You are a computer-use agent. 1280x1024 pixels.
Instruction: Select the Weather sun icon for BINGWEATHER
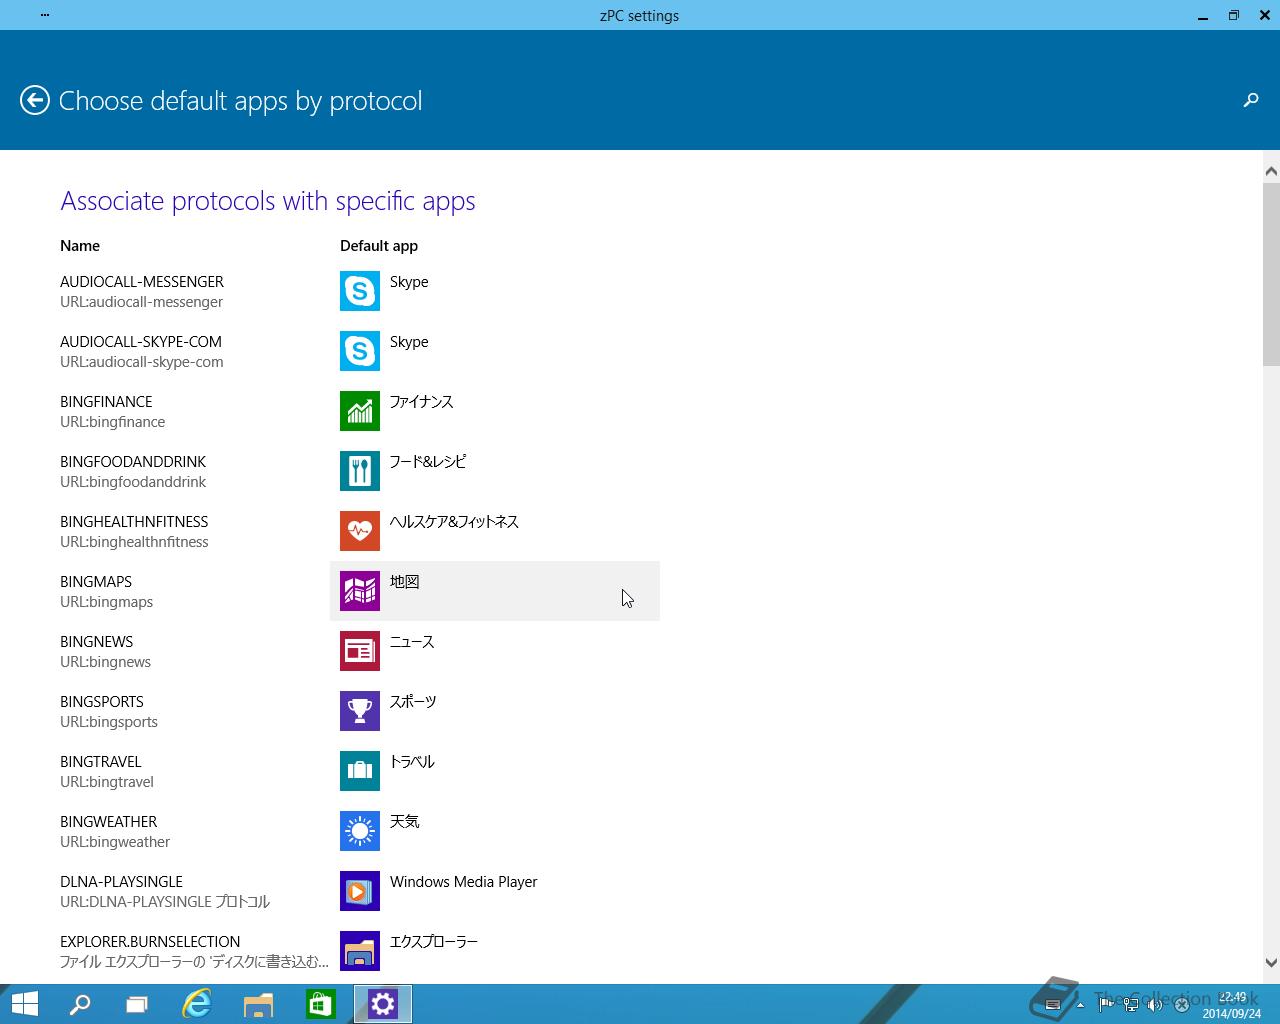tap(360, 831)
